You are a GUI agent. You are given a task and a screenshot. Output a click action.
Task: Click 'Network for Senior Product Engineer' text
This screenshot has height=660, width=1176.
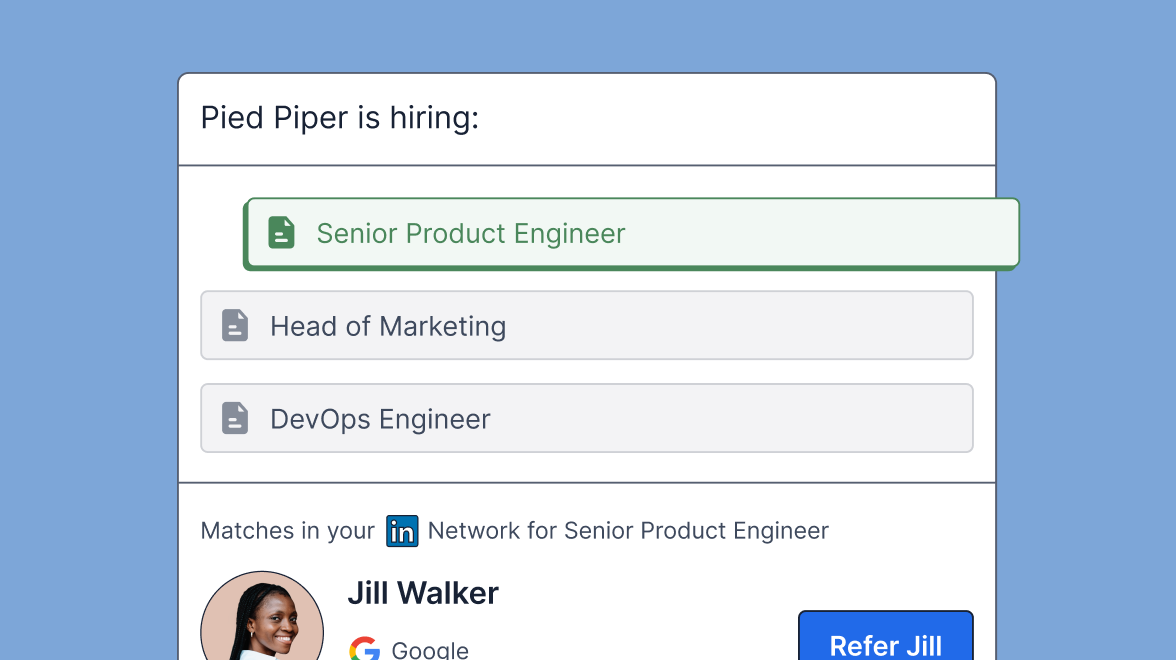(628, 531)
